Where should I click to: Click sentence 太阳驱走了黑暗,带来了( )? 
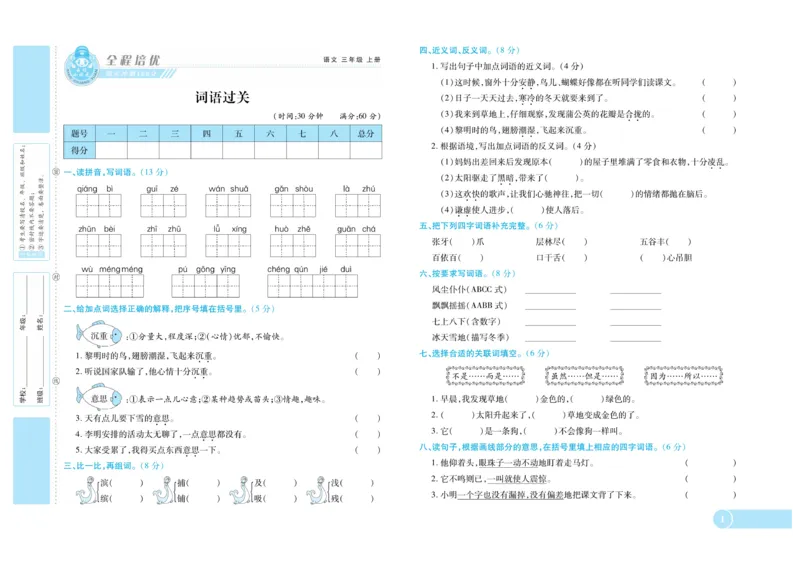point(512,178)
